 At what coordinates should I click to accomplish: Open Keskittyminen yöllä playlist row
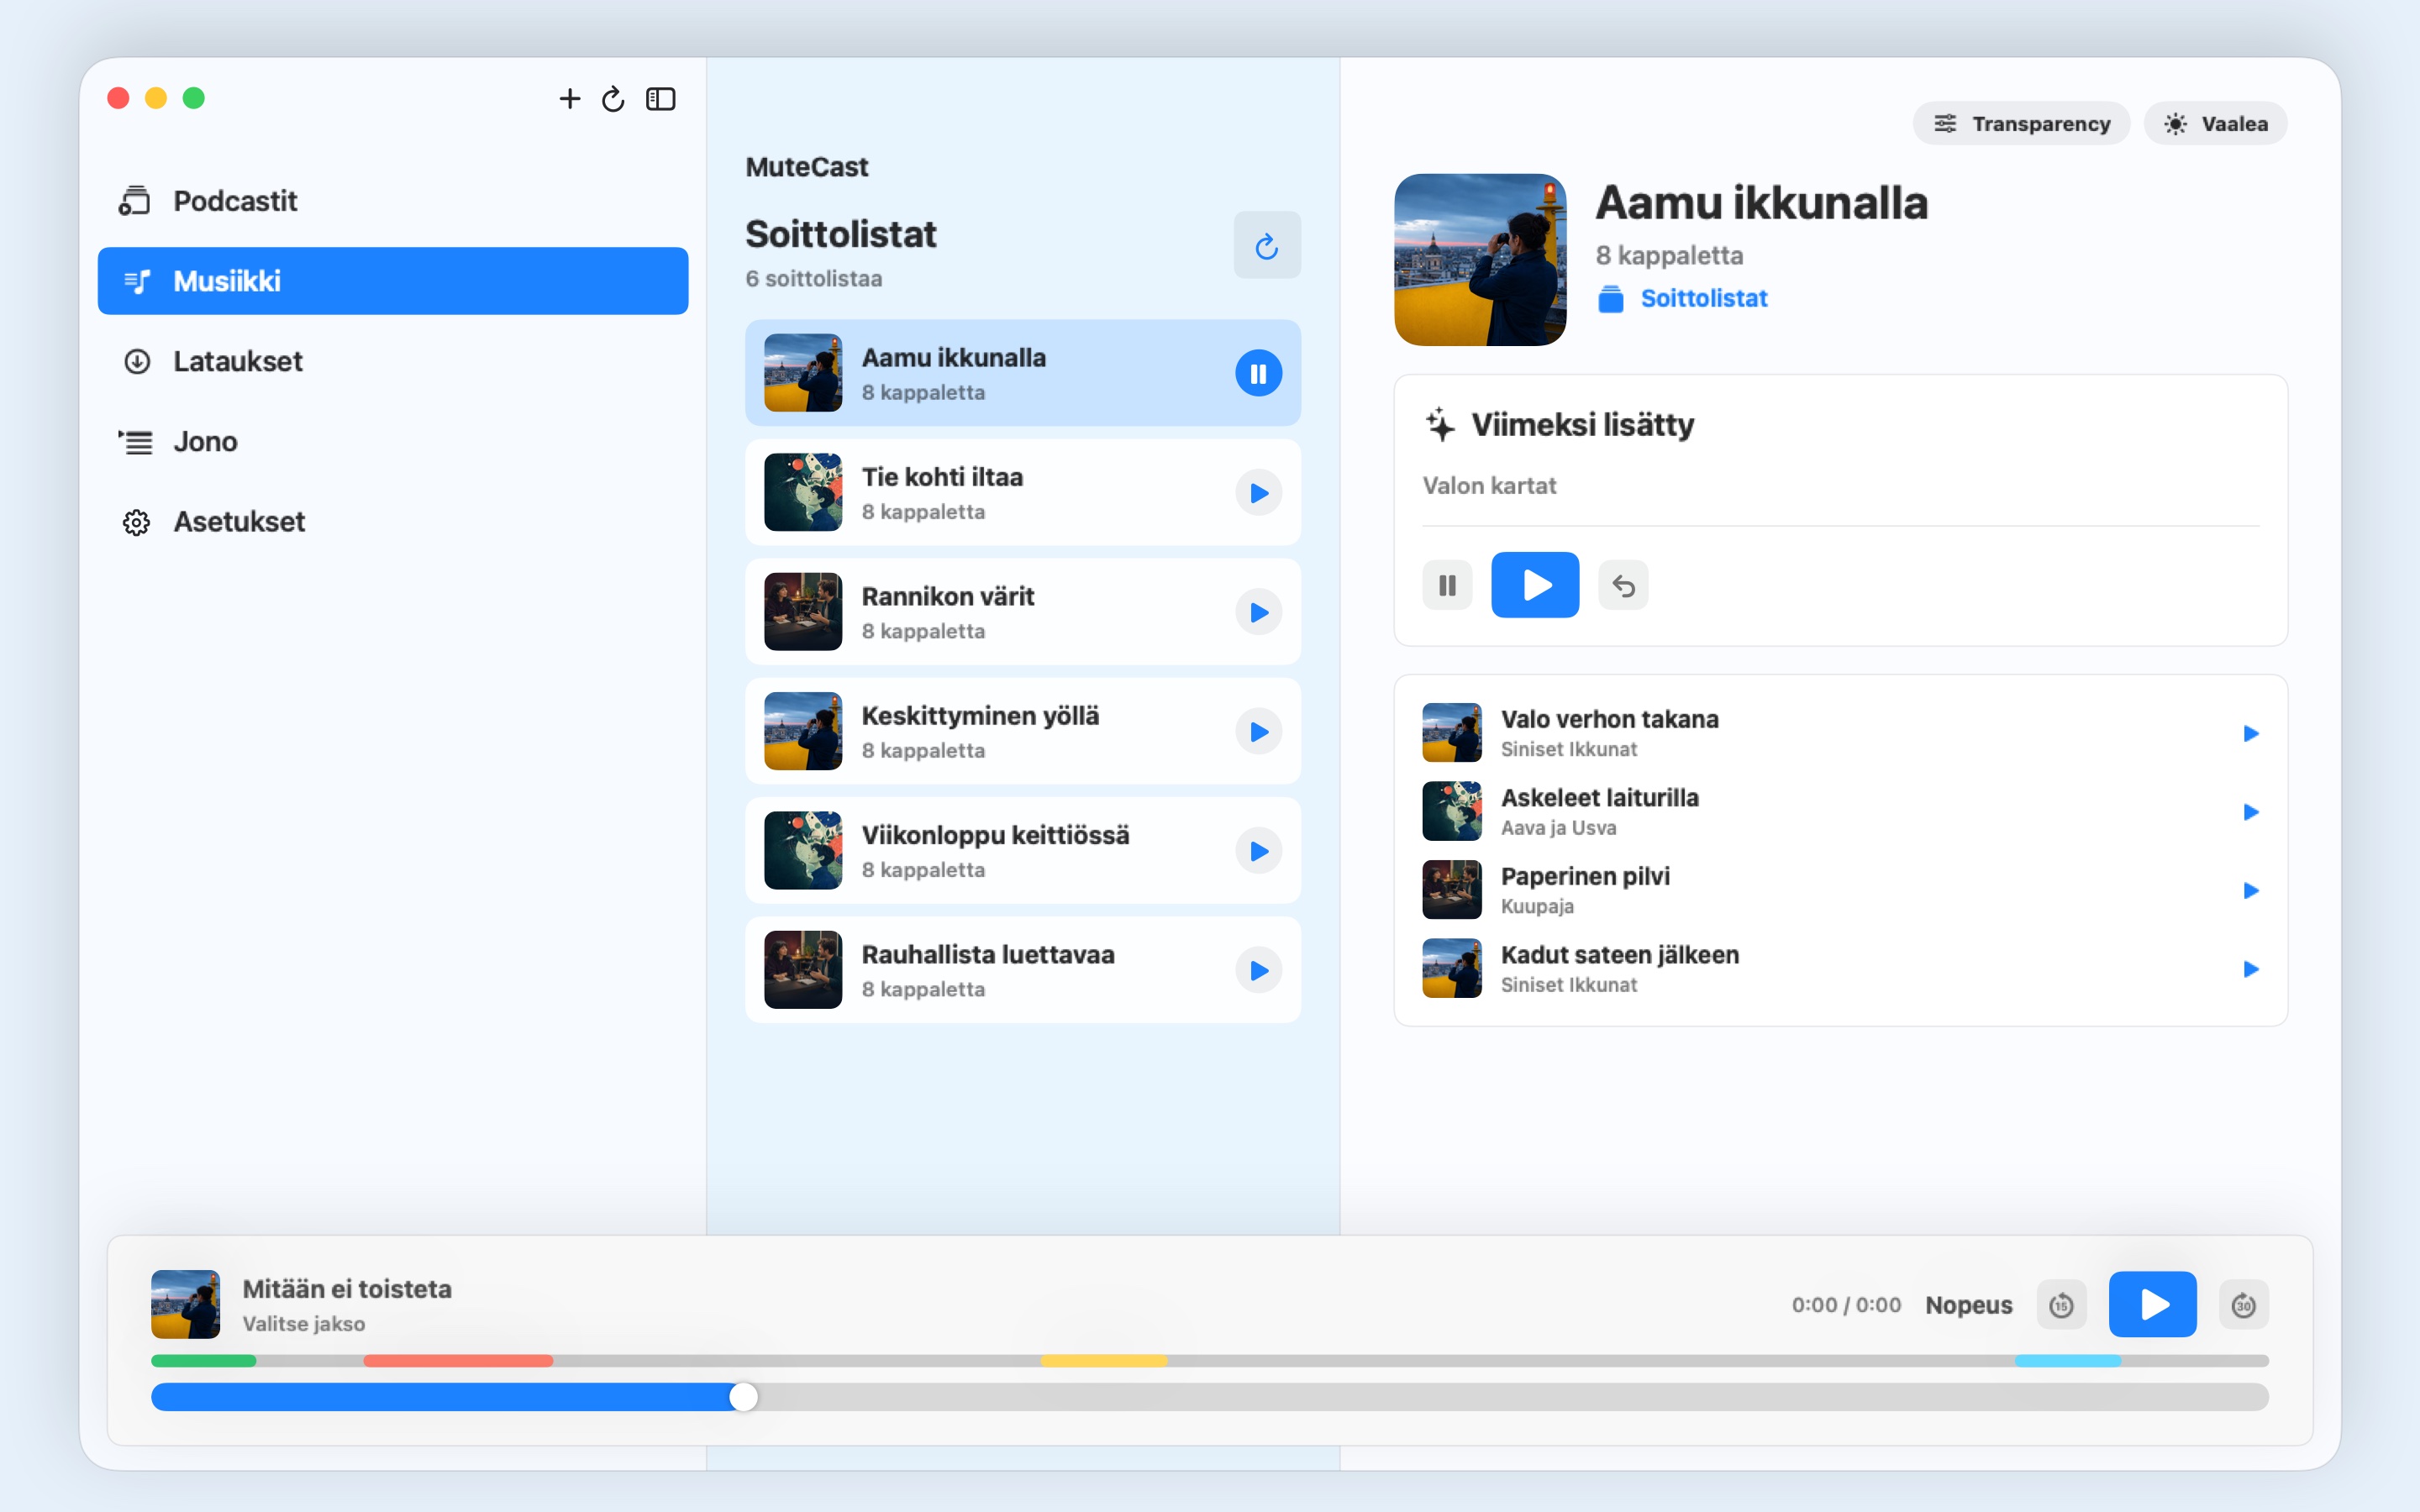[x=1022, y=731]
